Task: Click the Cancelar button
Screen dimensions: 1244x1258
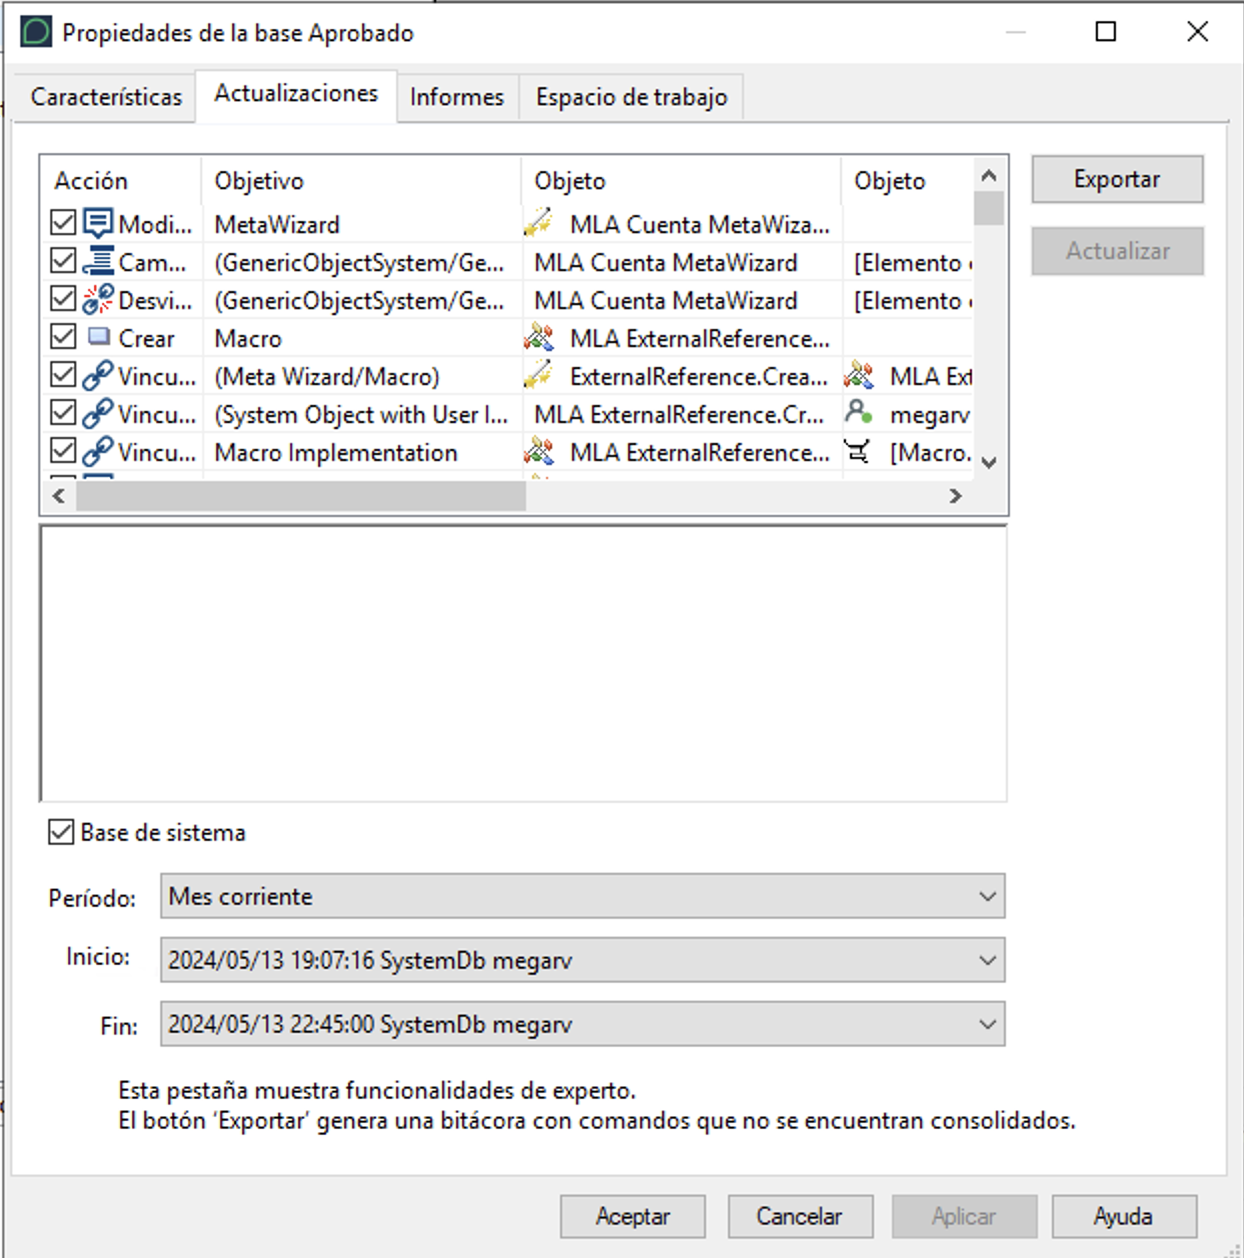Action: (799, 1216)
